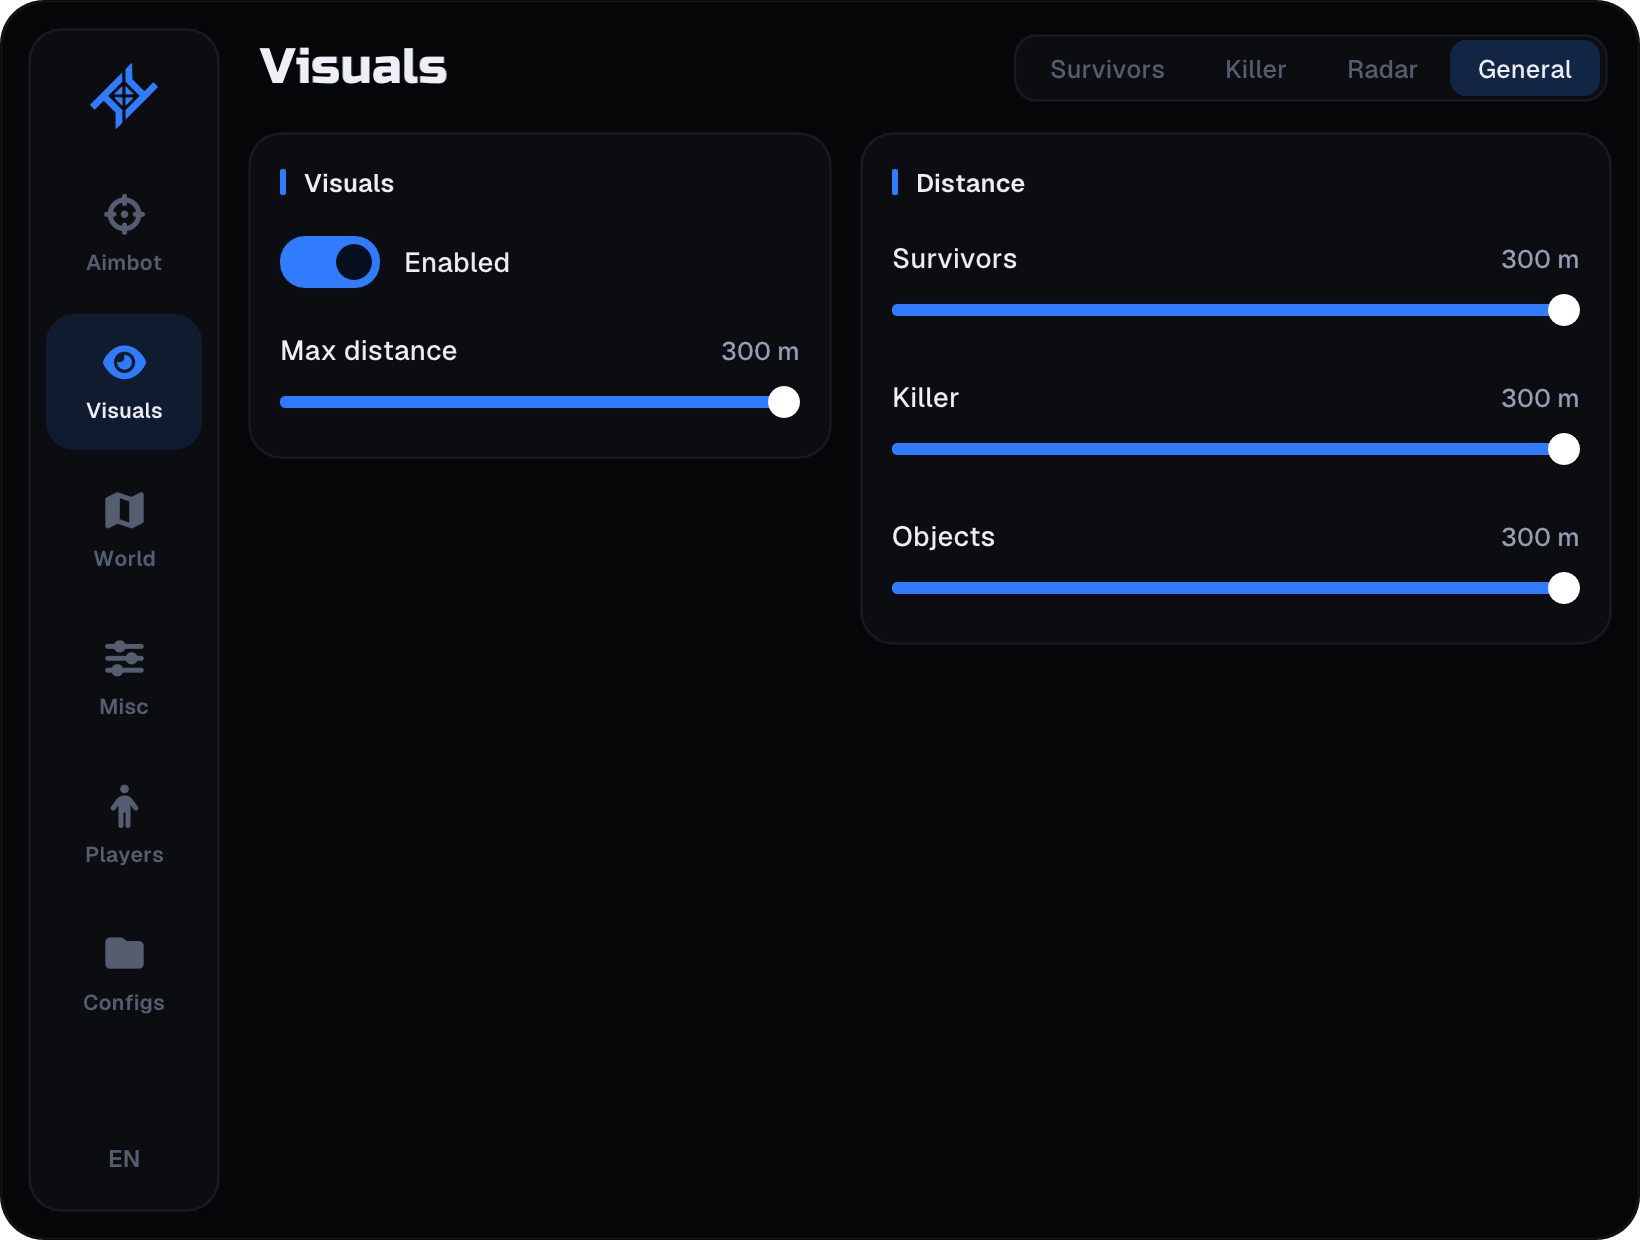Click the blue logo icon in sidebar
Viewport: 1640px width, 1240px height.
pyautogui.click(x=124, y=96)
